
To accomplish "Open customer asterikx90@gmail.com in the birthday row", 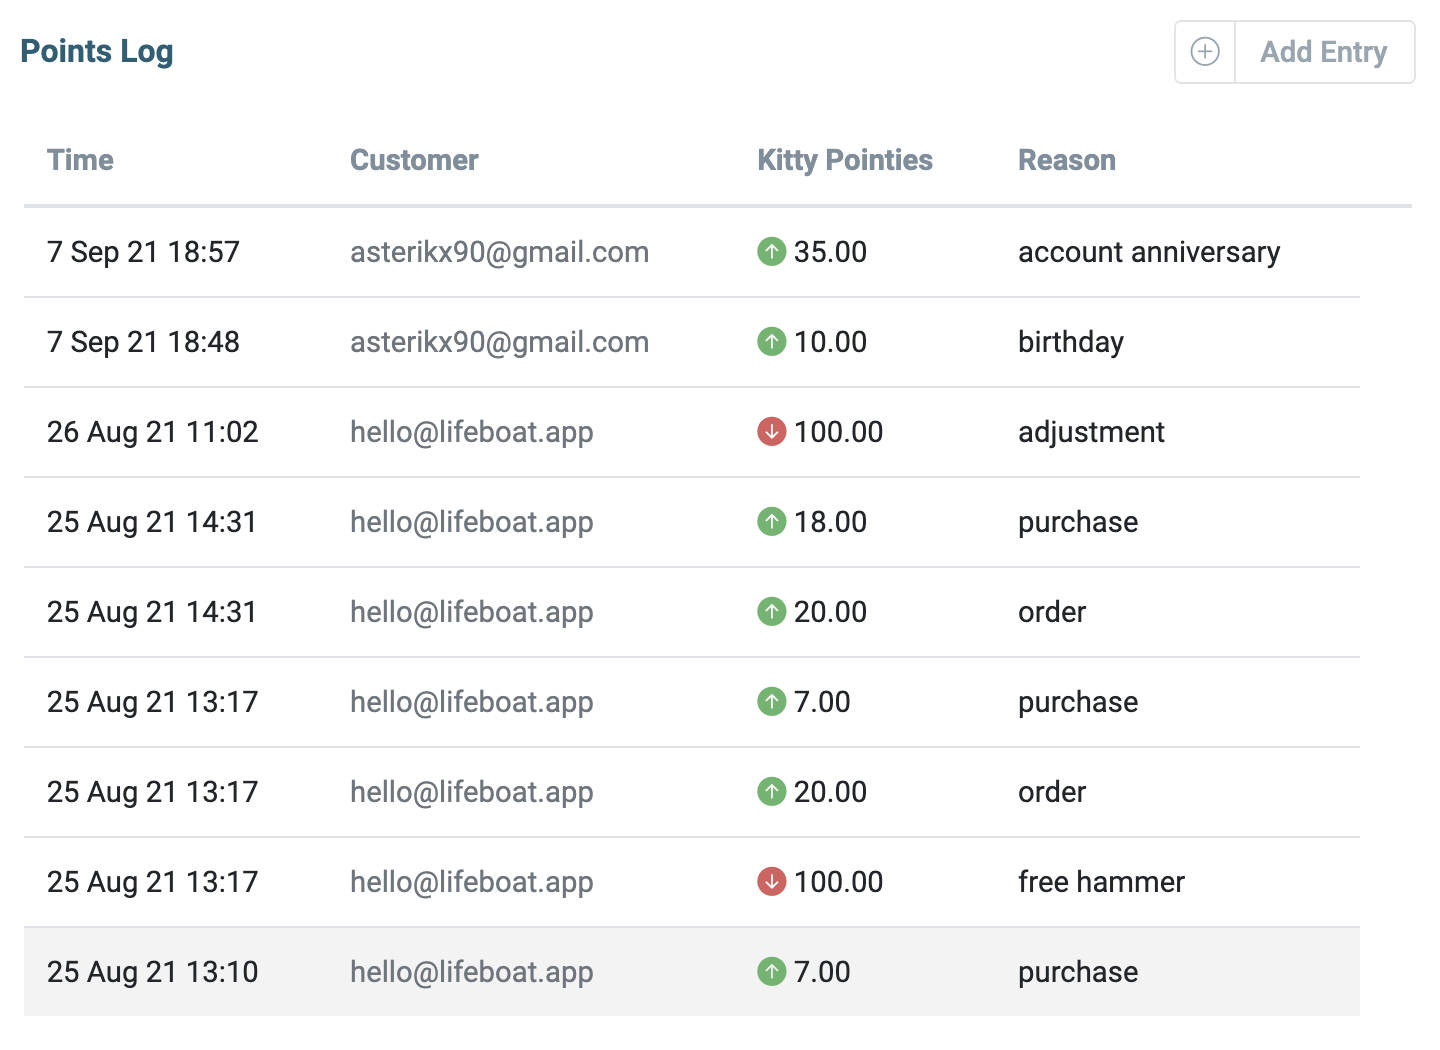I will point(499,342).
